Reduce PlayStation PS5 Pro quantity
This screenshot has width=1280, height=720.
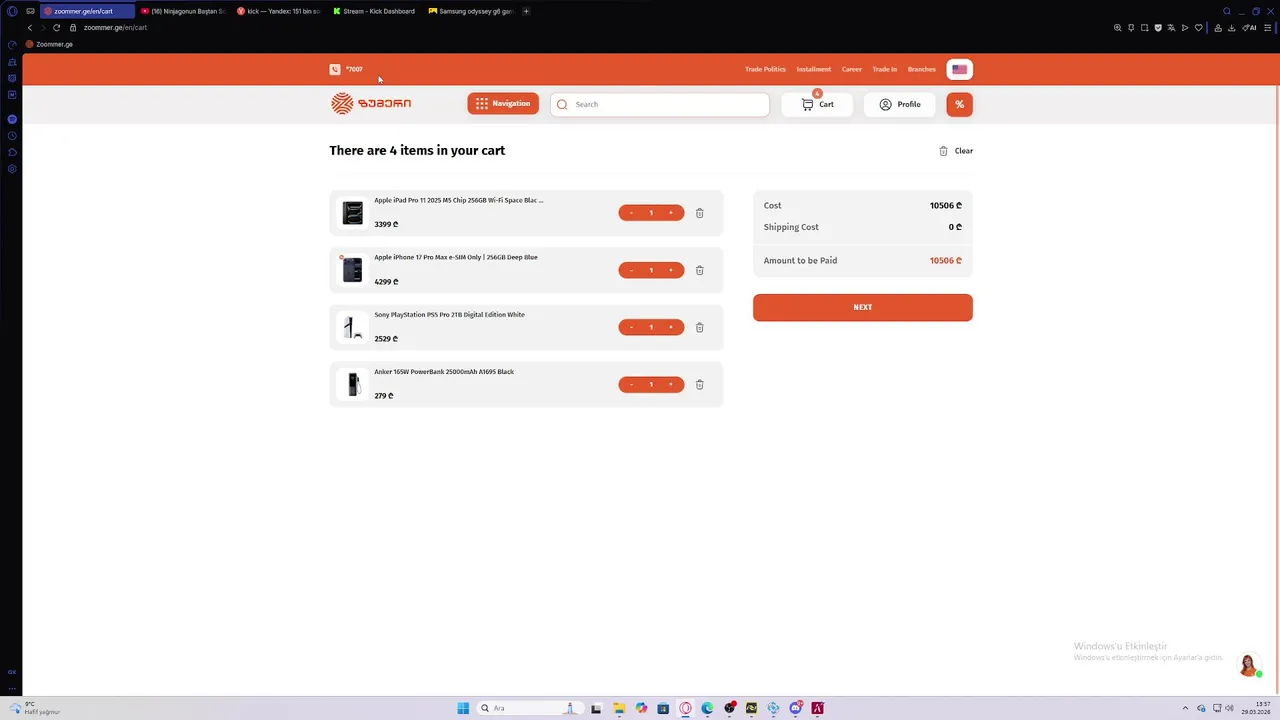point(631,327)
